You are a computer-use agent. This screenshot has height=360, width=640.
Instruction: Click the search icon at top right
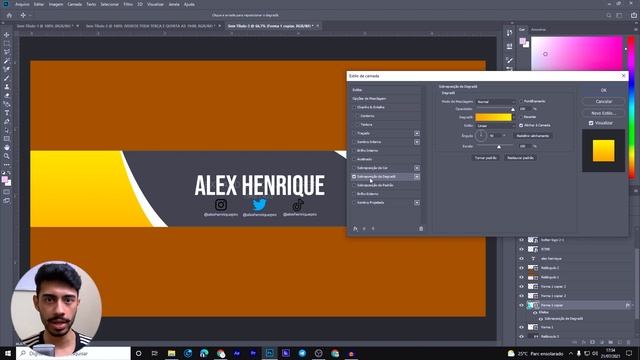[x=609, y=15]
